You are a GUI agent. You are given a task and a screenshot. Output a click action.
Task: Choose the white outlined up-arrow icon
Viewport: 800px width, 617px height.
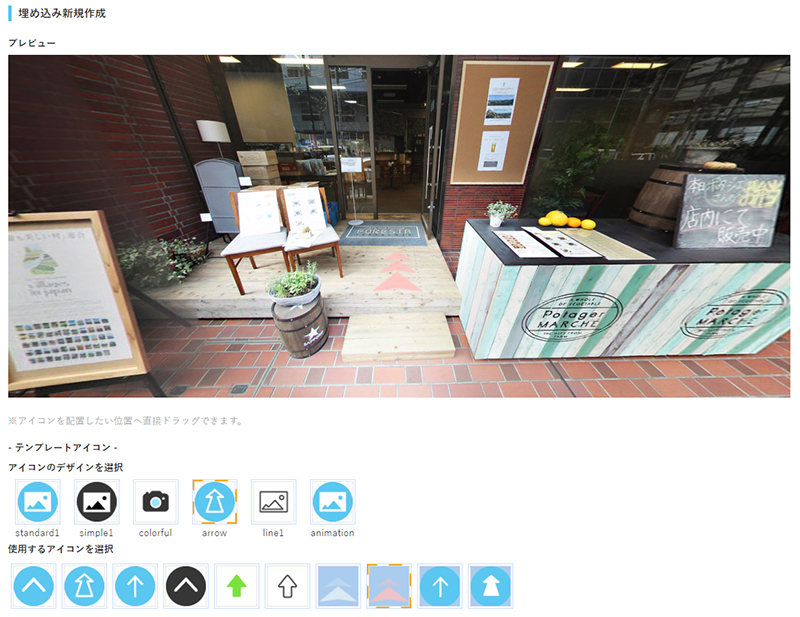(288, 586)
